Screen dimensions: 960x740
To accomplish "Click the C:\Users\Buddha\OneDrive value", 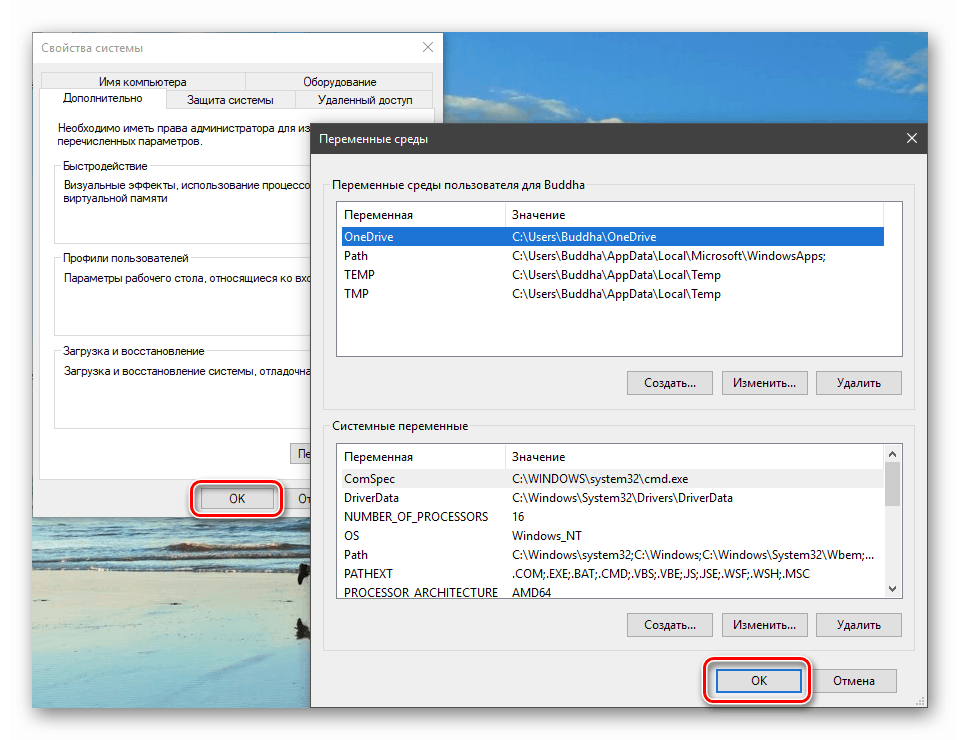I will pos(584,237).
